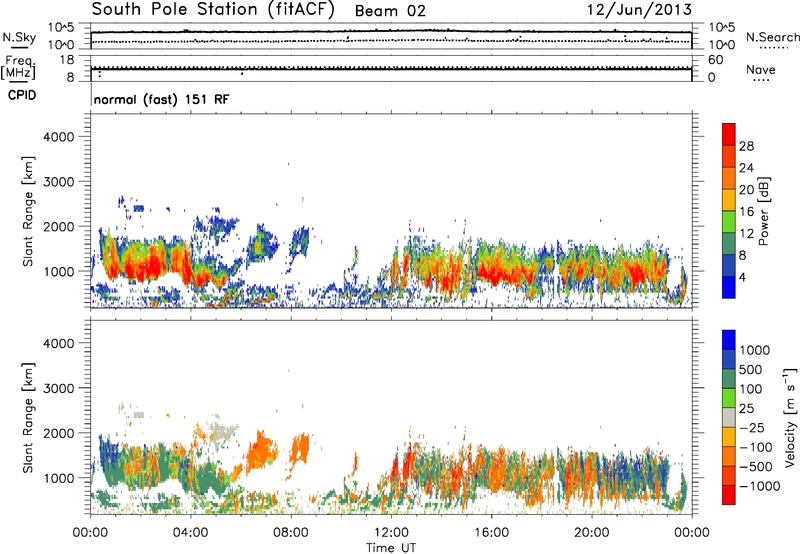The image size is (800, 554).
Task: Pick Velocity colorbar segment between -1000 and -500
Action: coord(729,475)
